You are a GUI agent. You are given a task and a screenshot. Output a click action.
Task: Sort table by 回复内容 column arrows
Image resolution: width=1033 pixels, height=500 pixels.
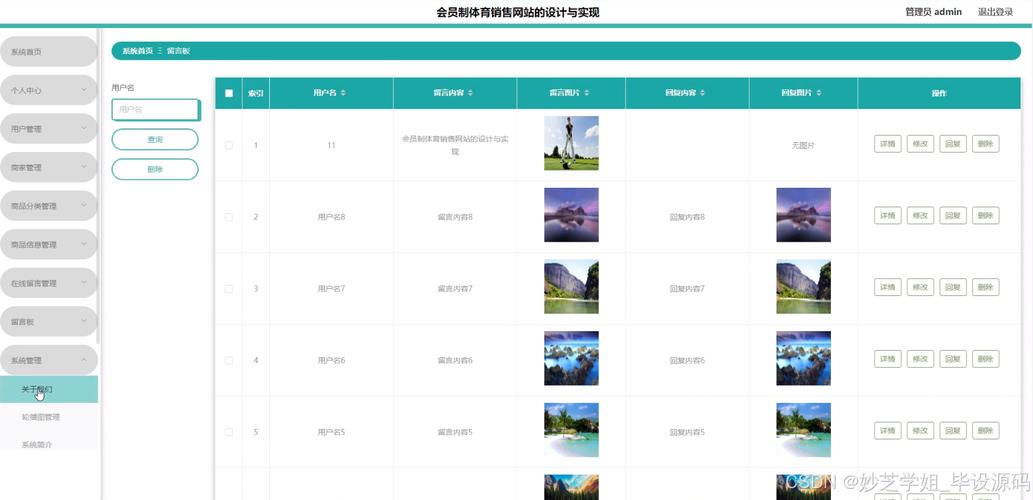[702, 94]
